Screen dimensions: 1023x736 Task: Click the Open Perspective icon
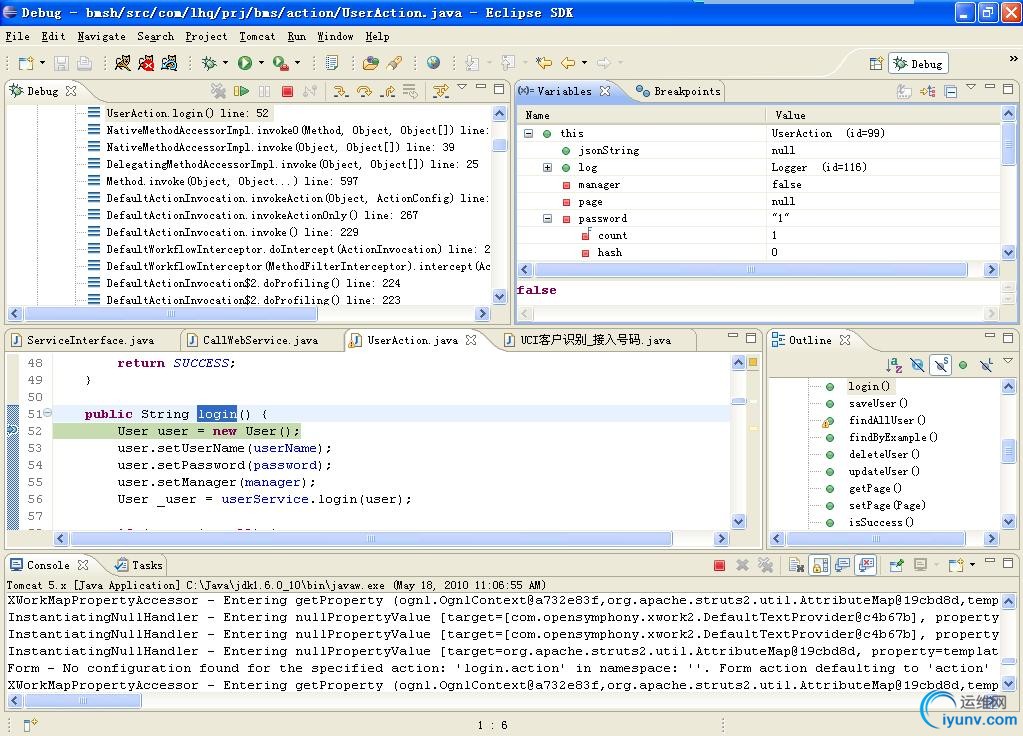pos(876,63)
